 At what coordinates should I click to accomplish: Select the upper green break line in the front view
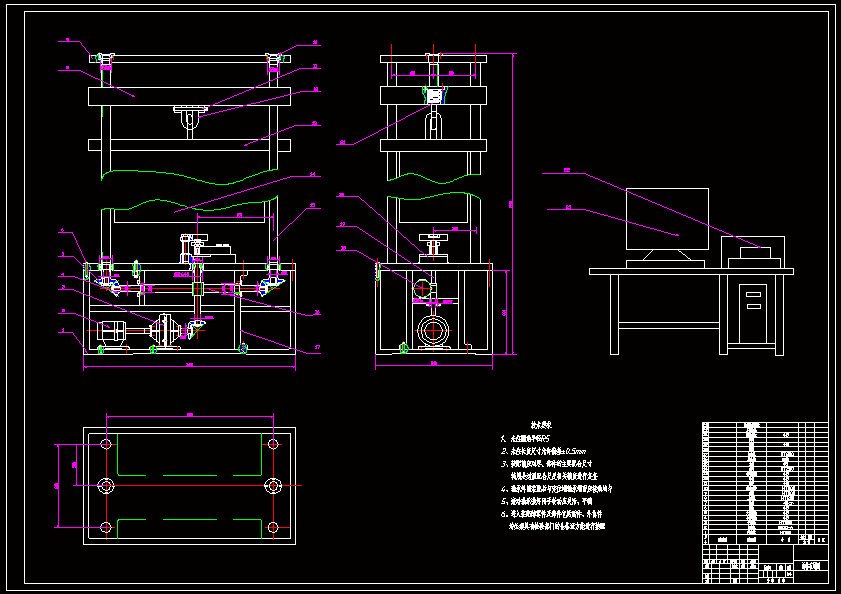[189, 177]
